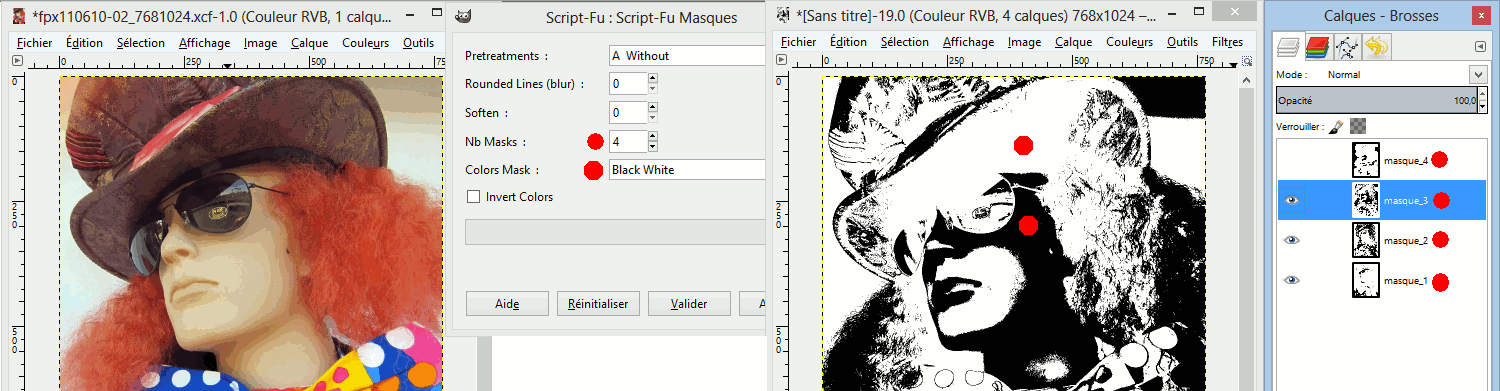Open the dock tab configuration menu arrow
1500x391 pixels.
pyautogui.click(x=1480, y=46)
